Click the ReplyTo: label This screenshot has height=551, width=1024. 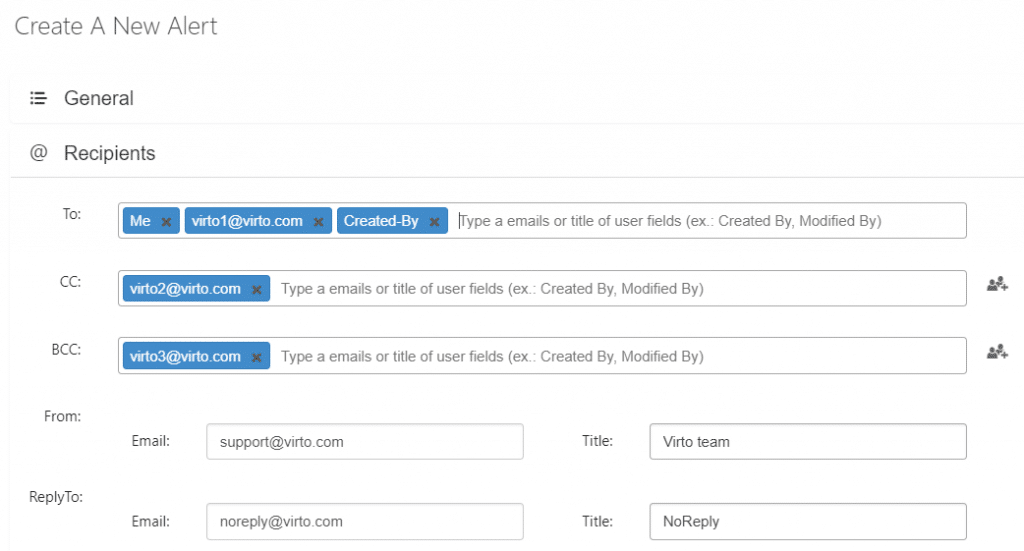56,497
